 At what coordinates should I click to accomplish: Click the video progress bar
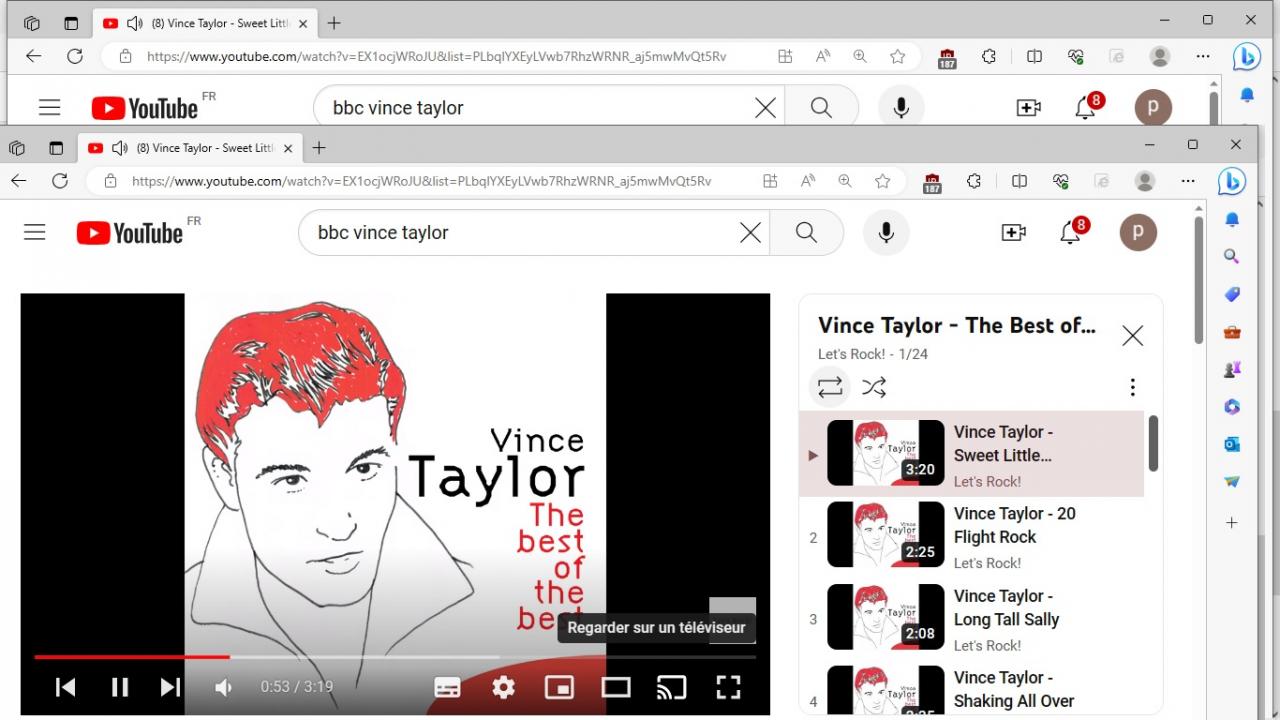point(395,657)
